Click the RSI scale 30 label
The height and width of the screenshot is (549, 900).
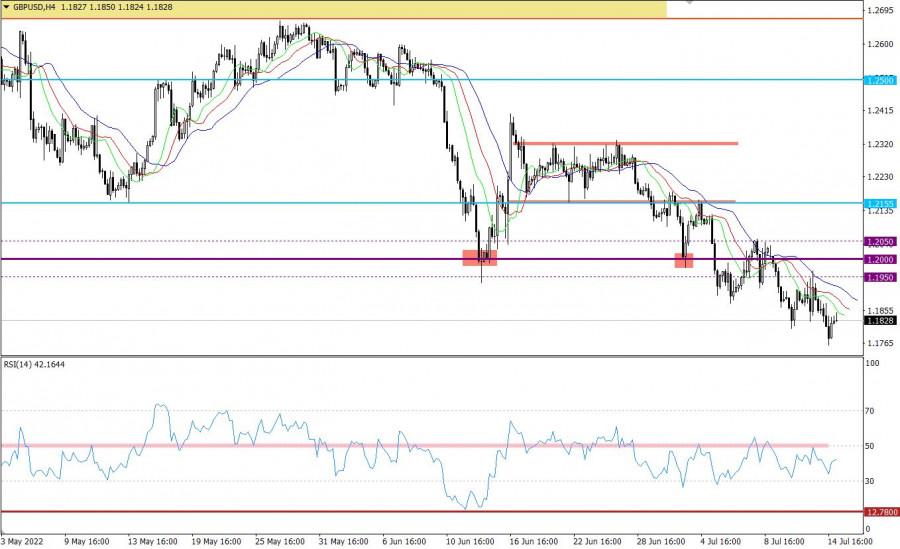tap(870, 481)
